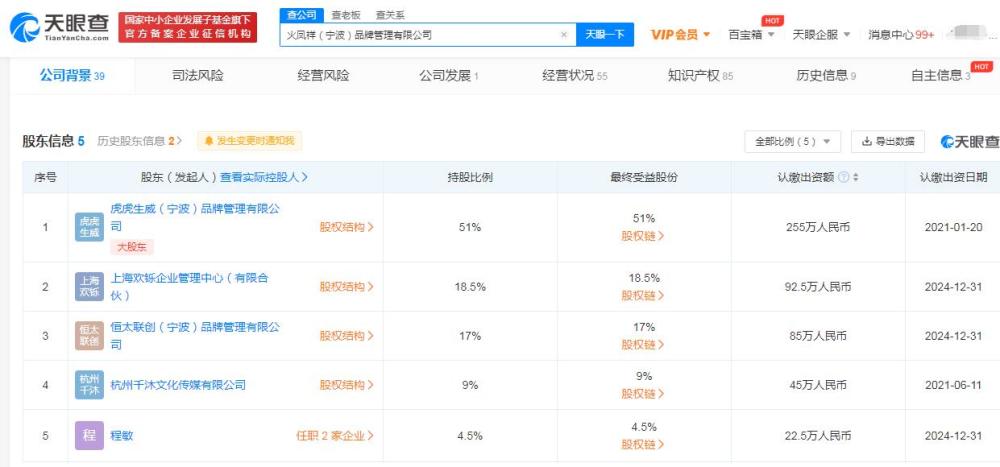Switch to the 司法风险 tab
1000x467 pixels.
pyautogui.click(x=198, y=76)
